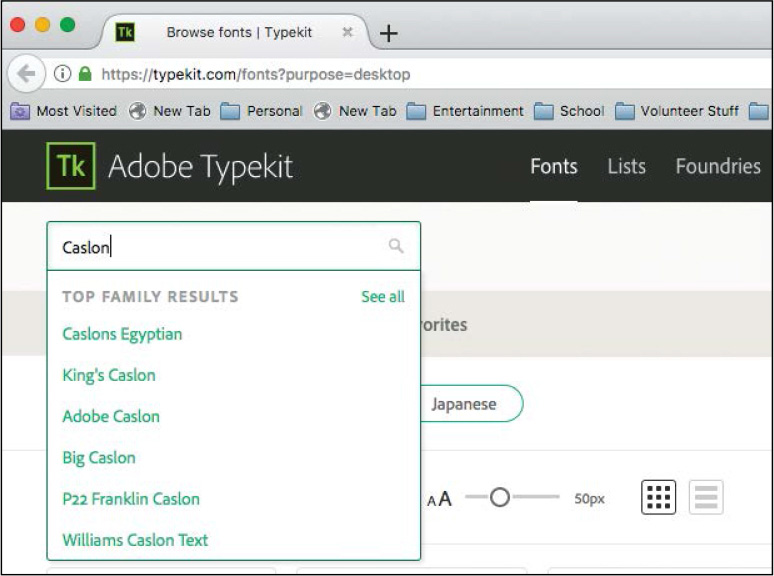Open the Volunteer Stuff bookmarks folder
Viewport: 774px width, 576px height.
[x=677, y=111]
